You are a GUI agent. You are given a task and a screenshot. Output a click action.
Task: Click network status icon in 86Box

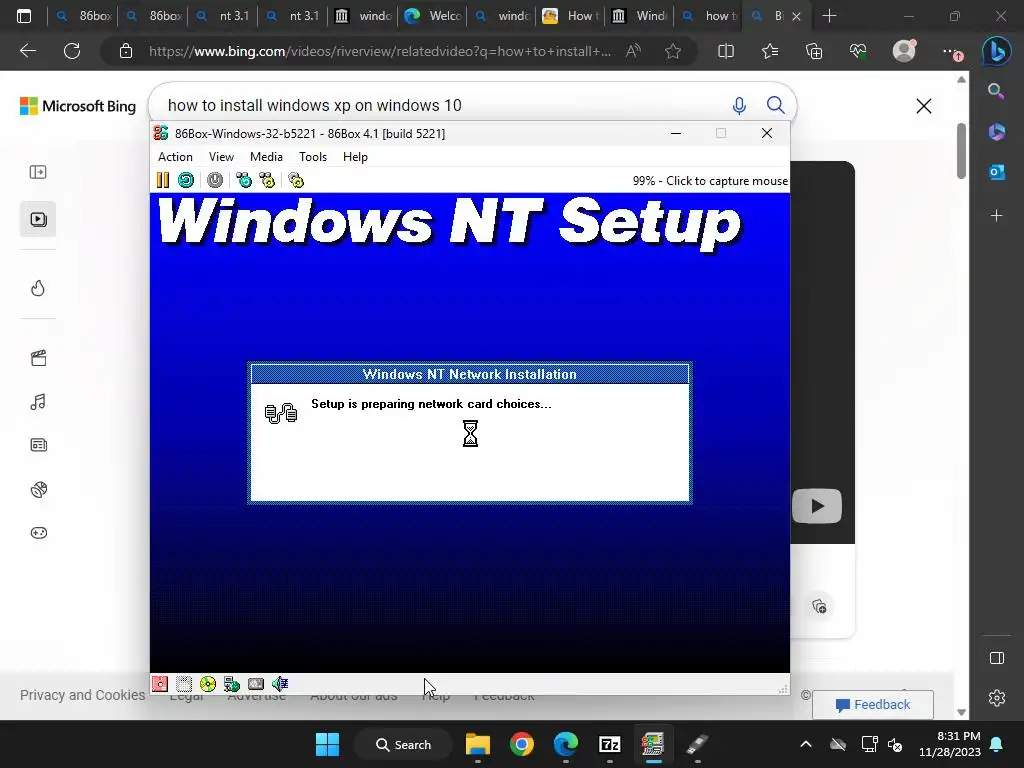(x=232, y=684)
